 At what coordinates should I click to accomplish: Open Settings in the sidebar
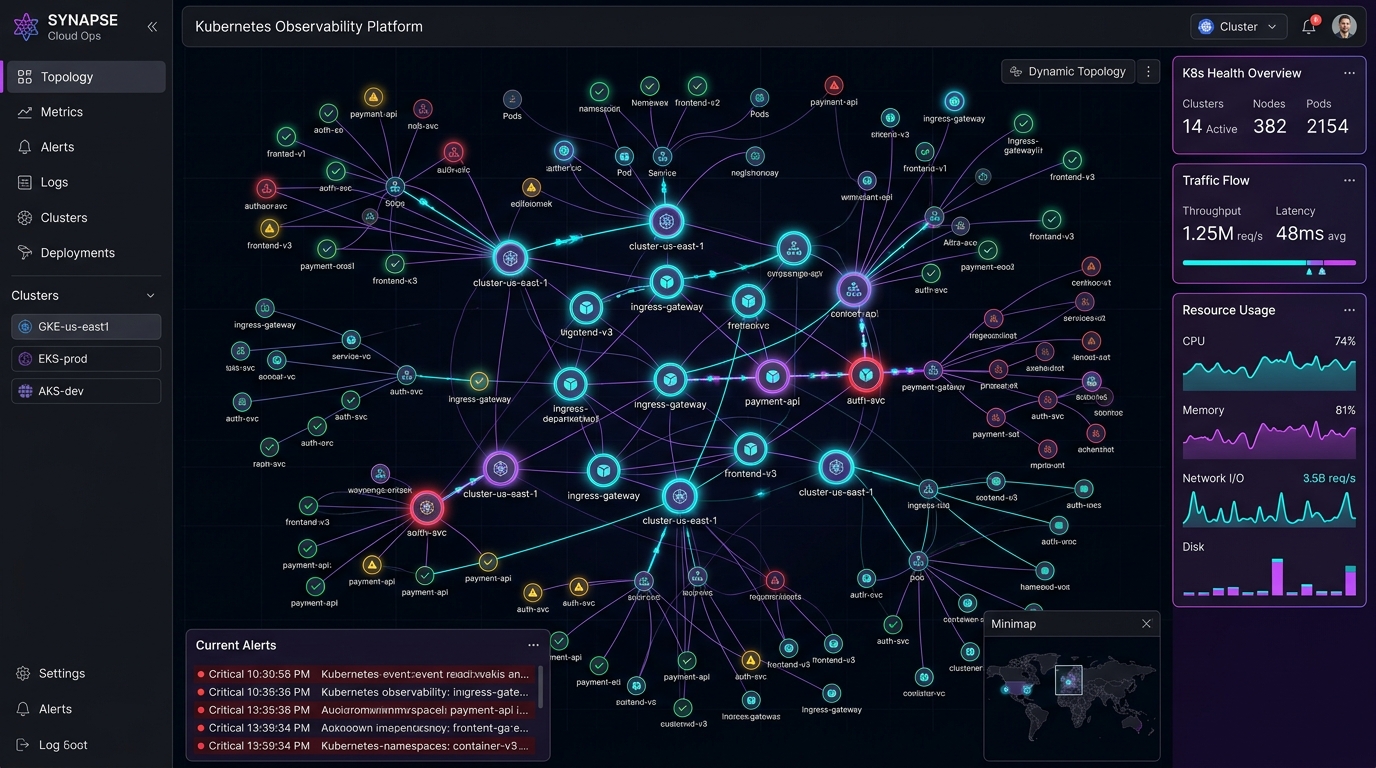[x=85, y=674]
